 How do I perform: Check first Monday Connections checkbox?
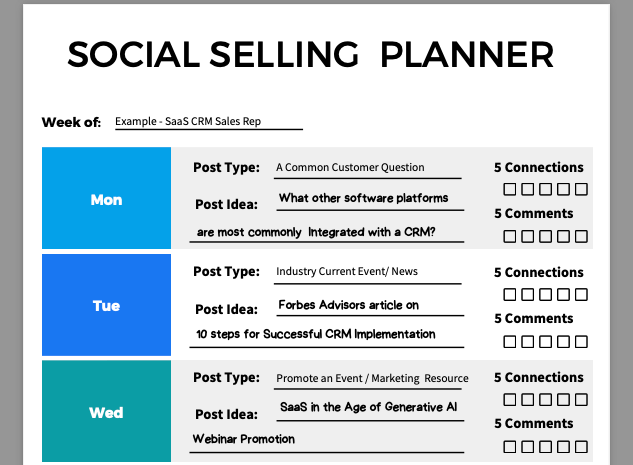[509, 189]
